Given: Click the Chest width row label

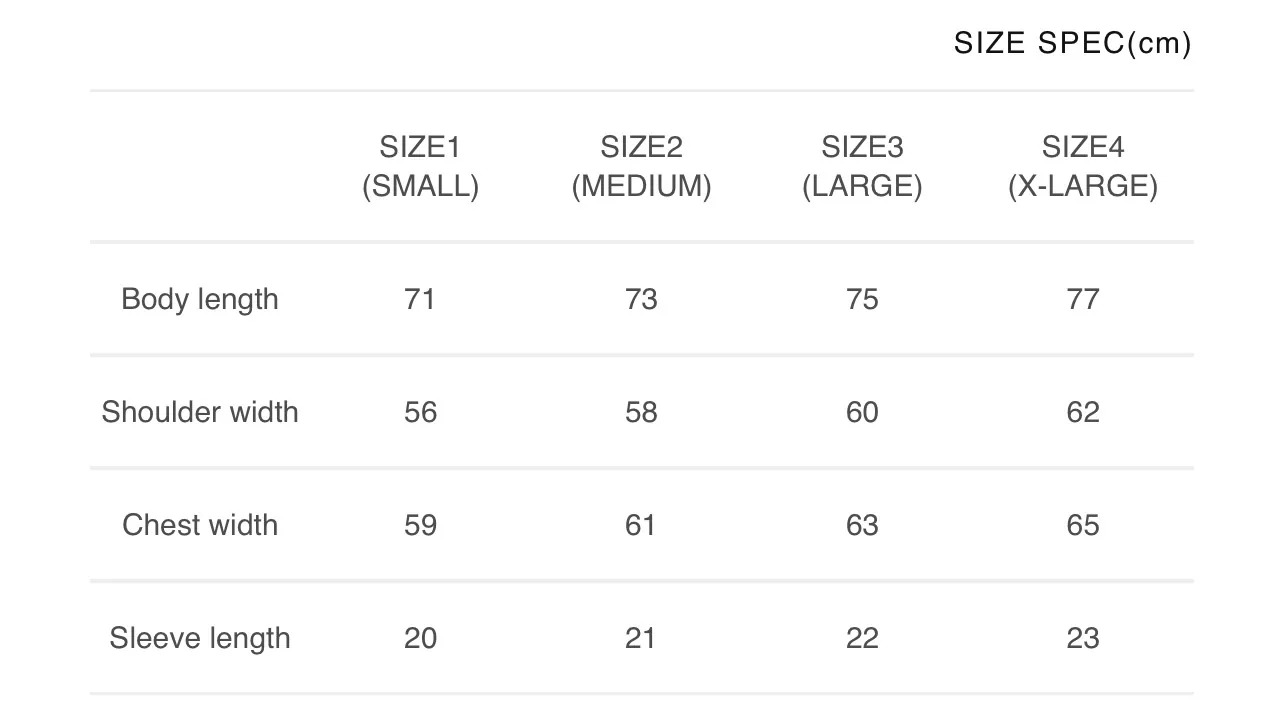Looking at the screenshot, I should point(200,525).
